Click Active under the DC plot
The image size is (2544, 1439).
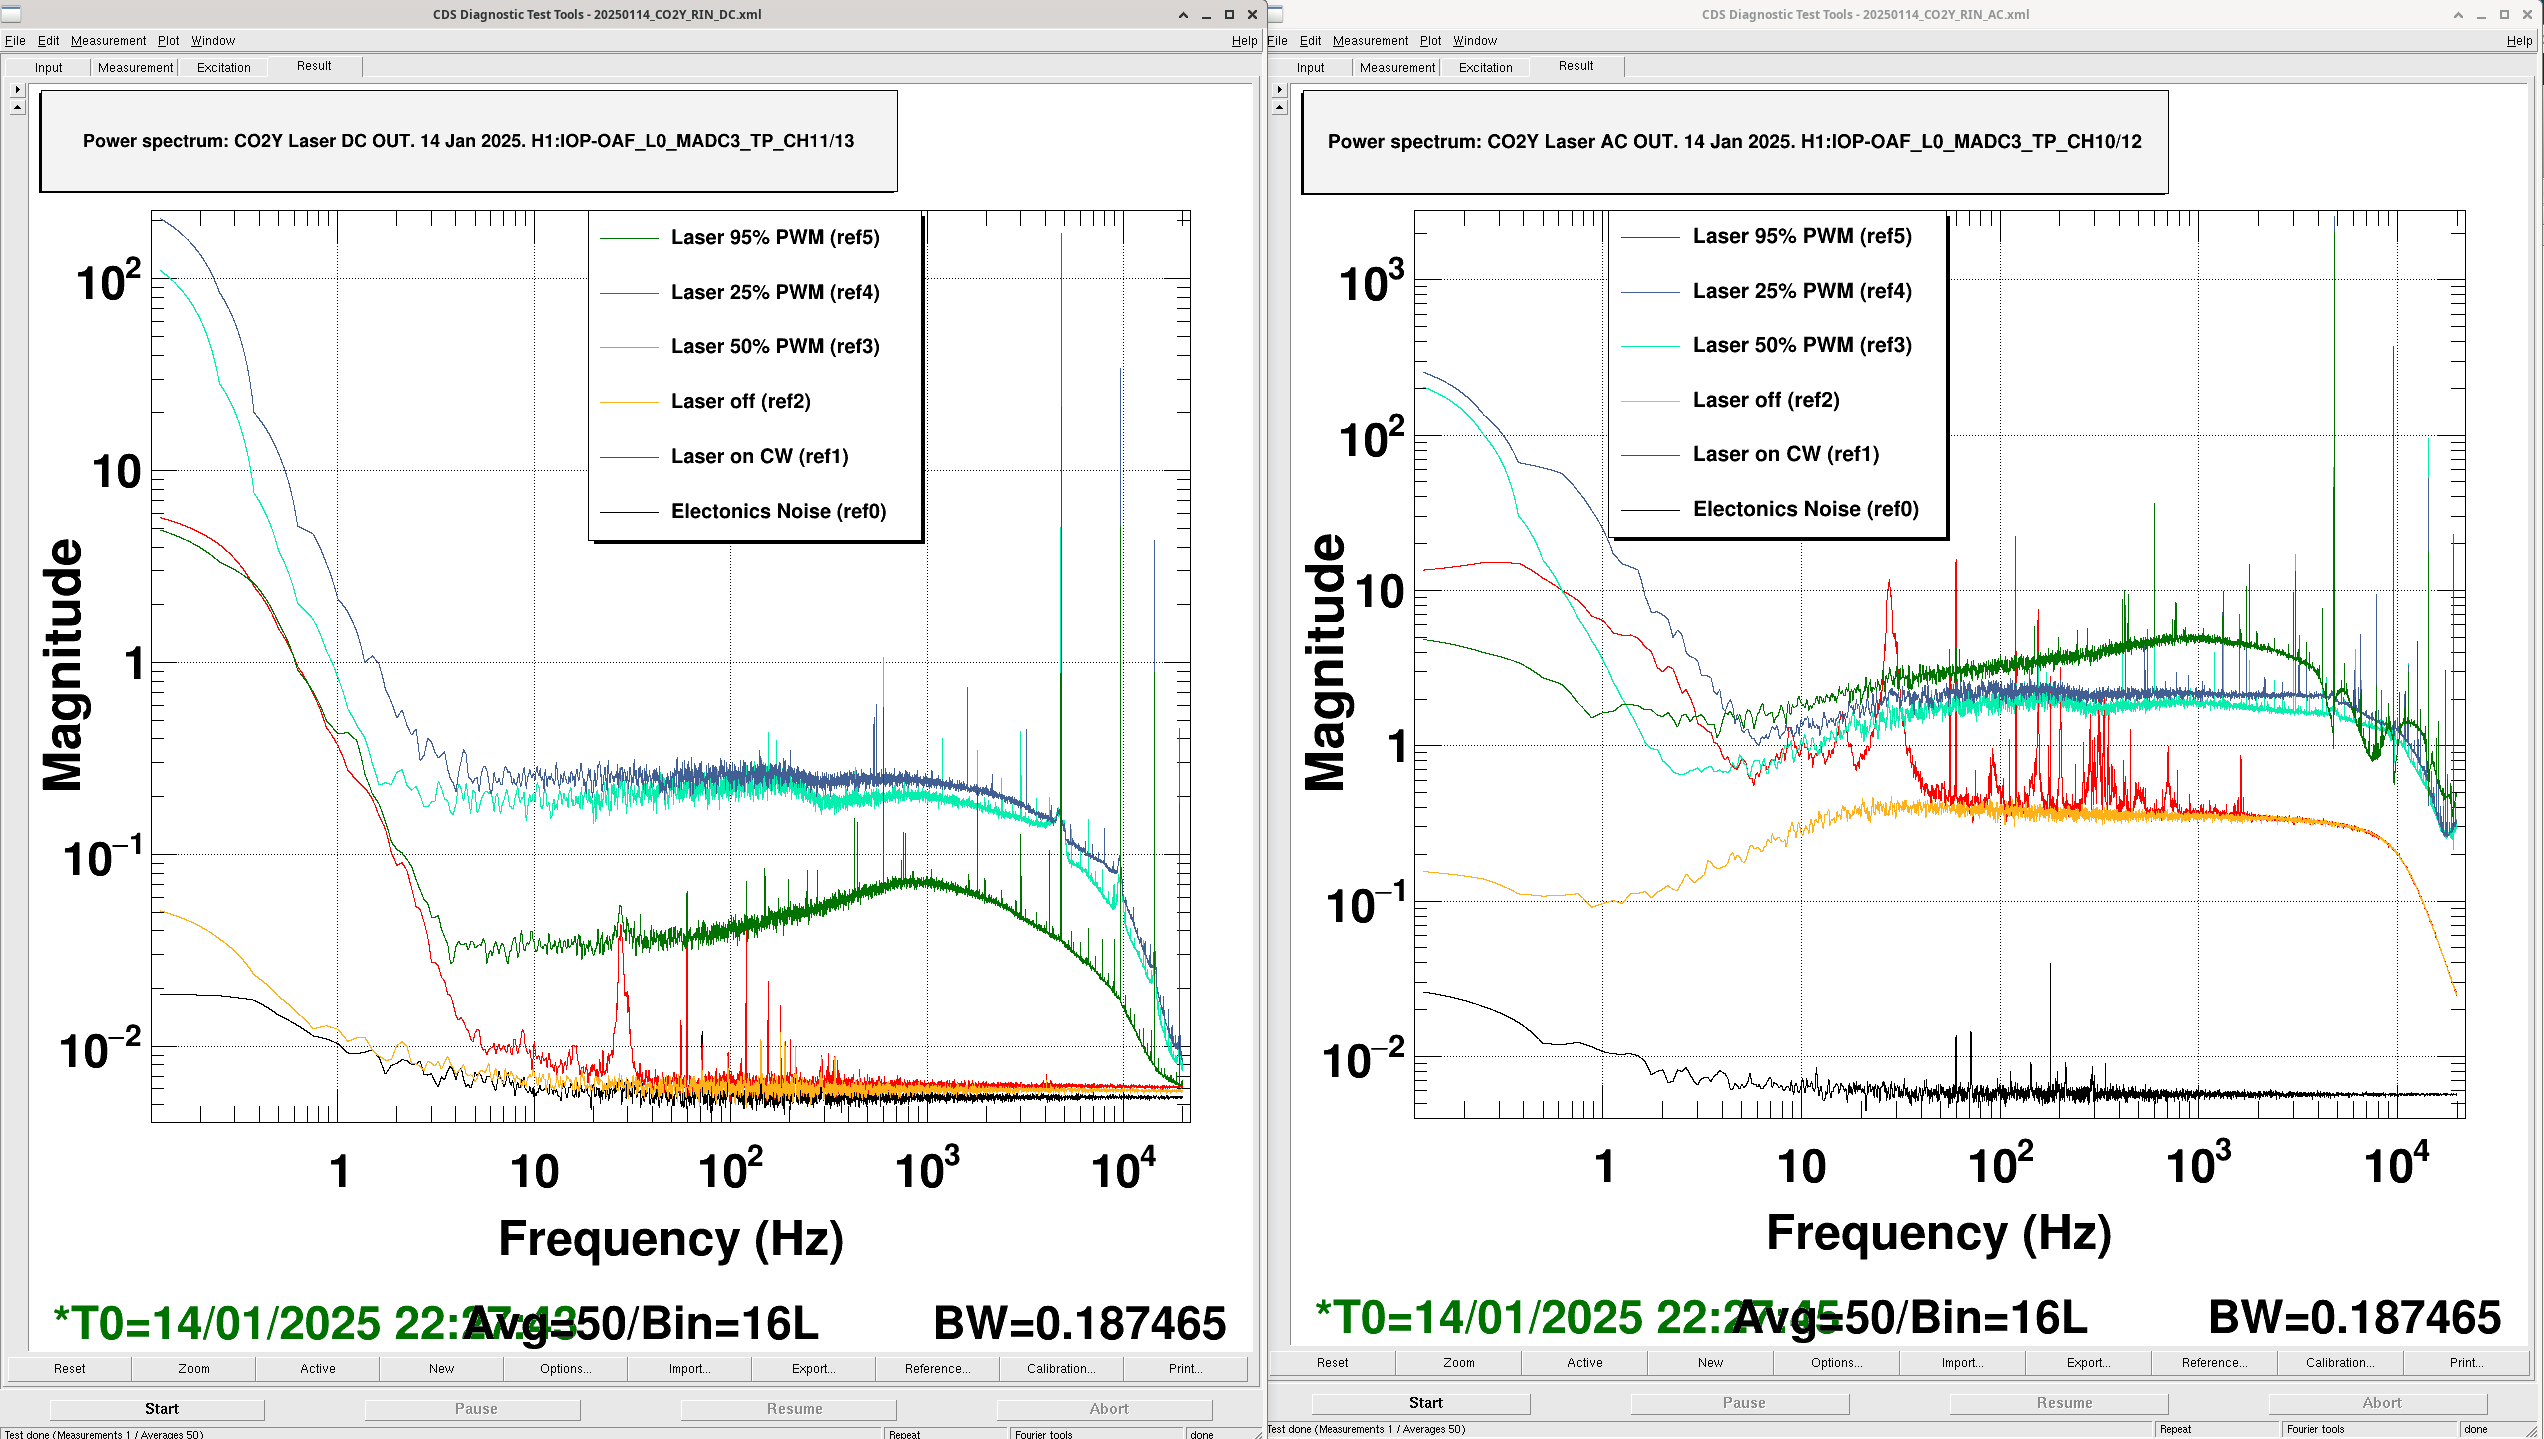coord(318,1369)
